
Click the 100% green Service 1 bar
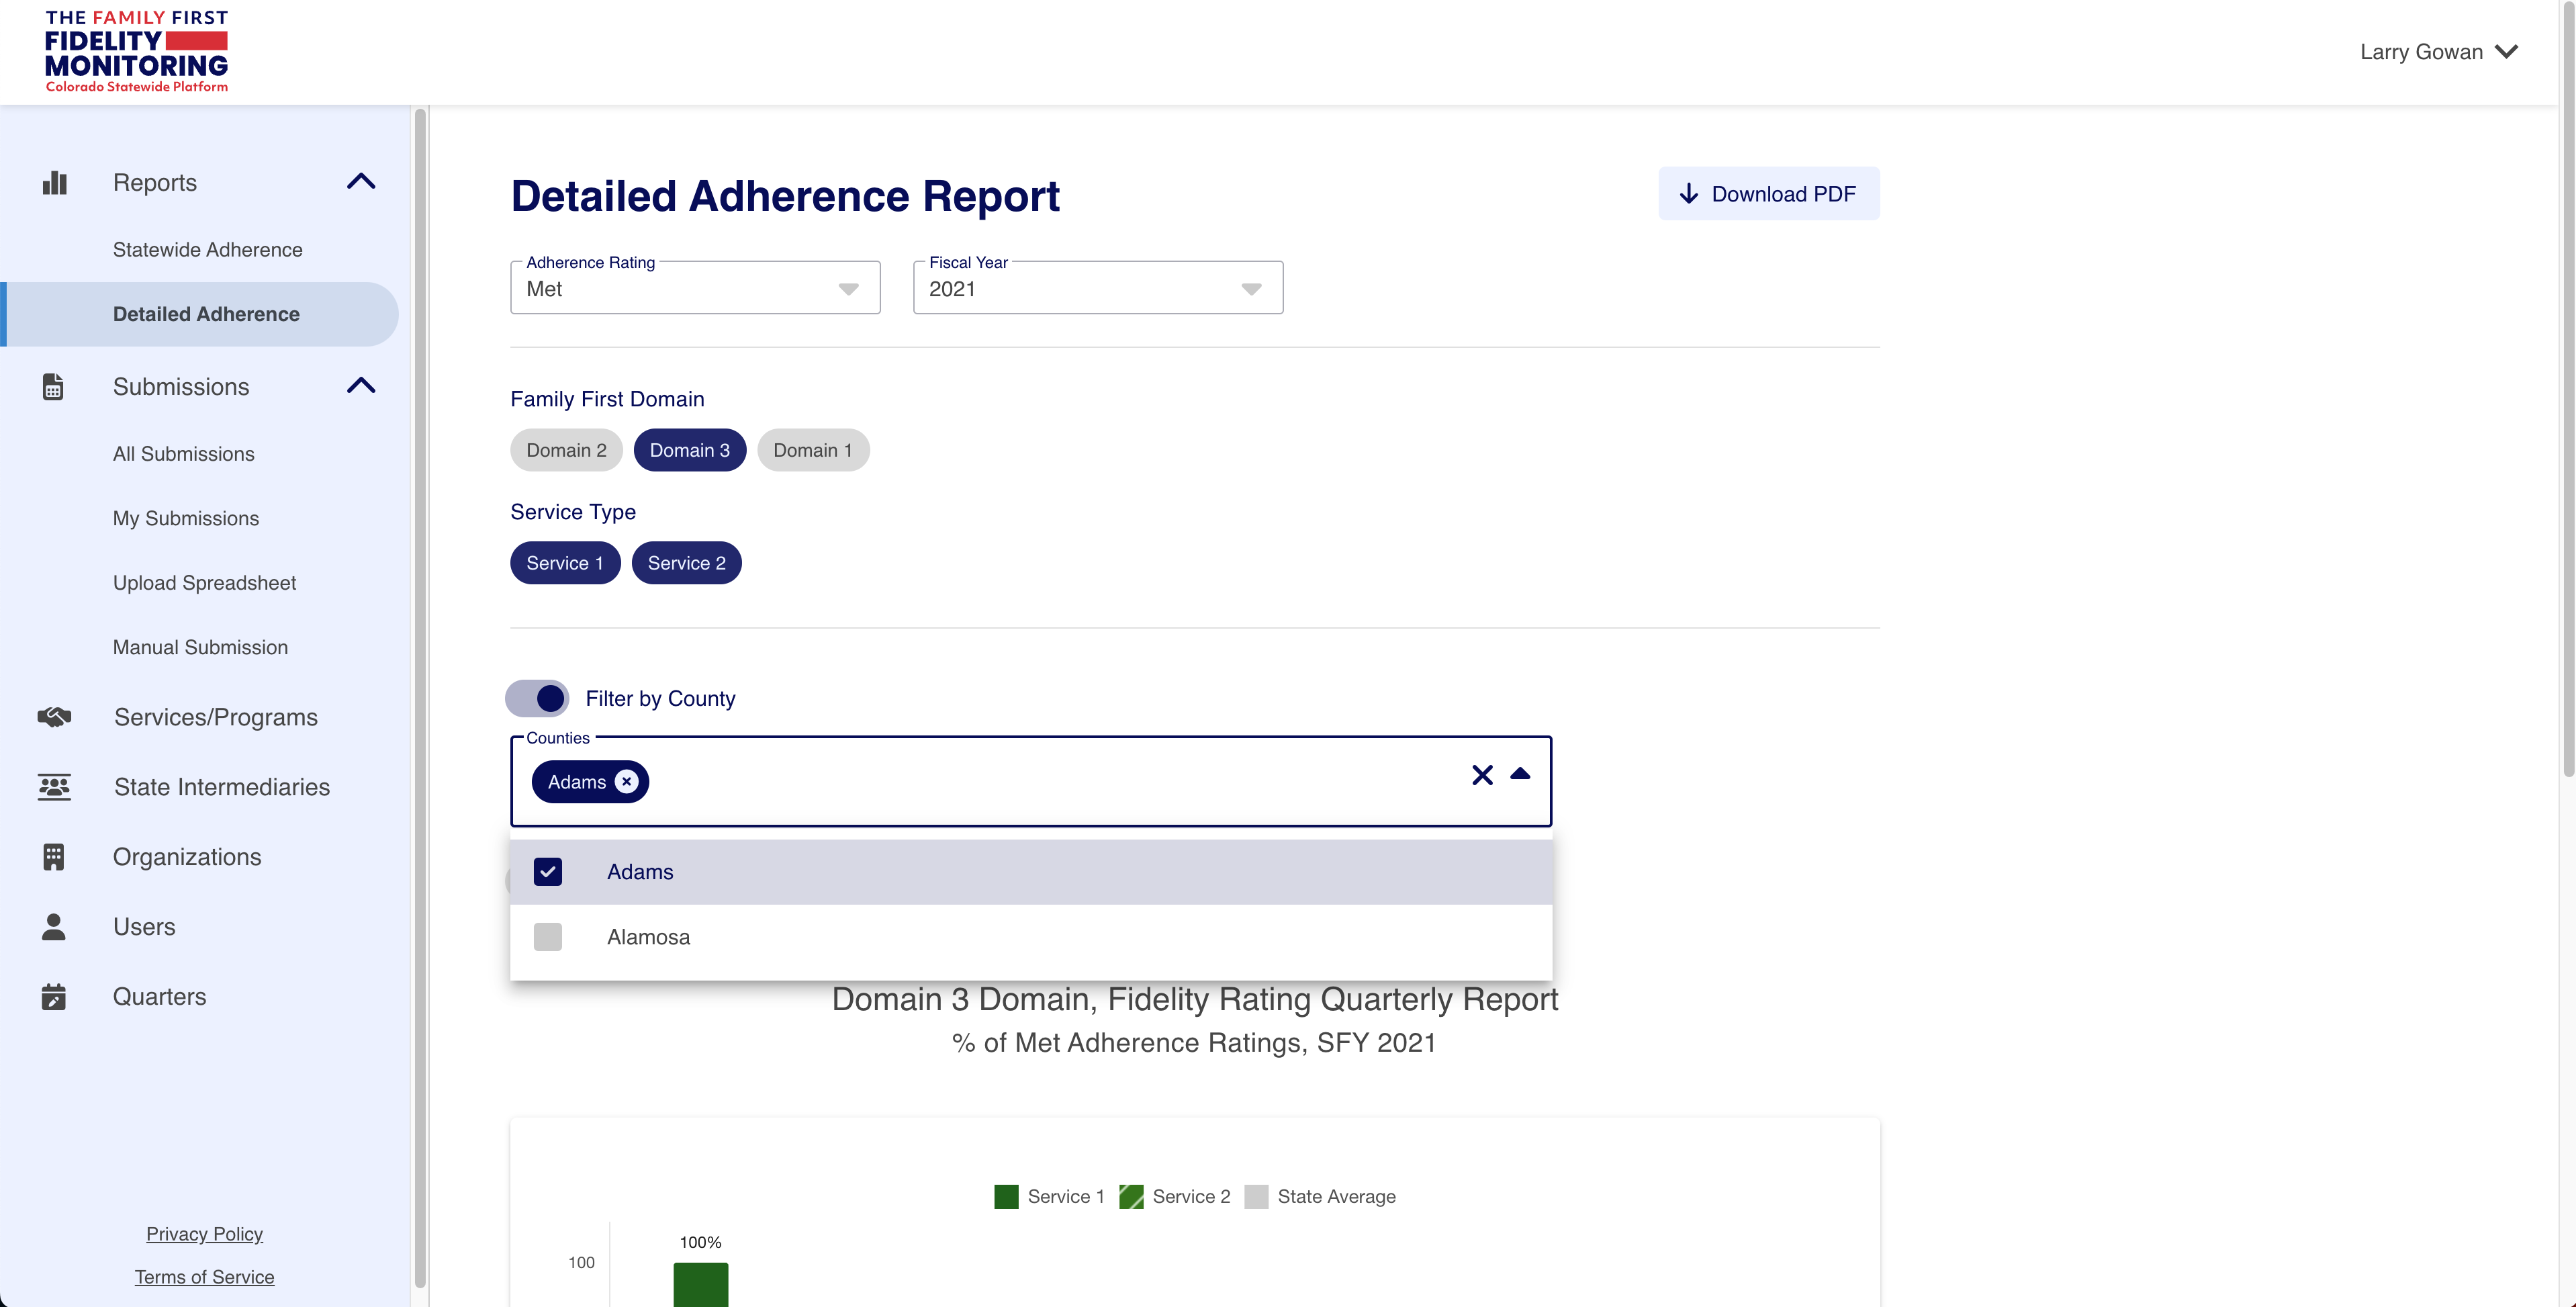tap(701, 1284)
